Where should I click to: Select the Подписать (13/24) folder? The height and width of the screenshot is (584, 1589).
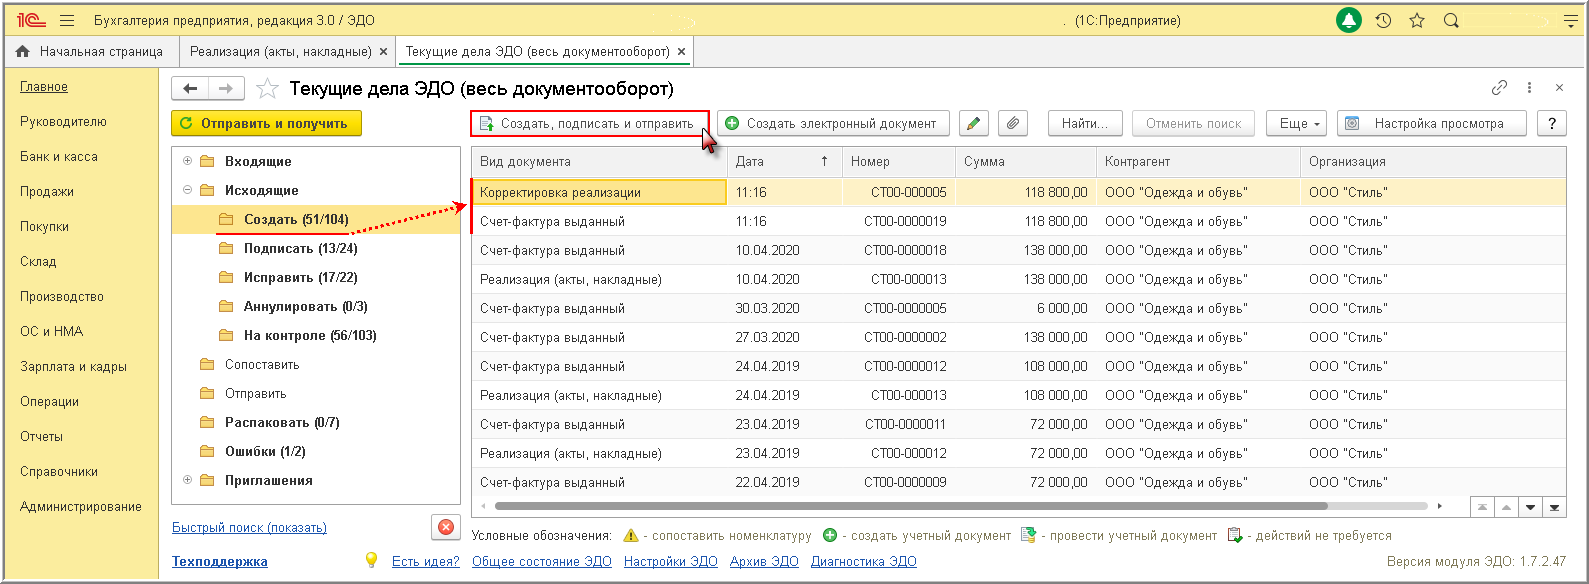[x=300, y=248]
